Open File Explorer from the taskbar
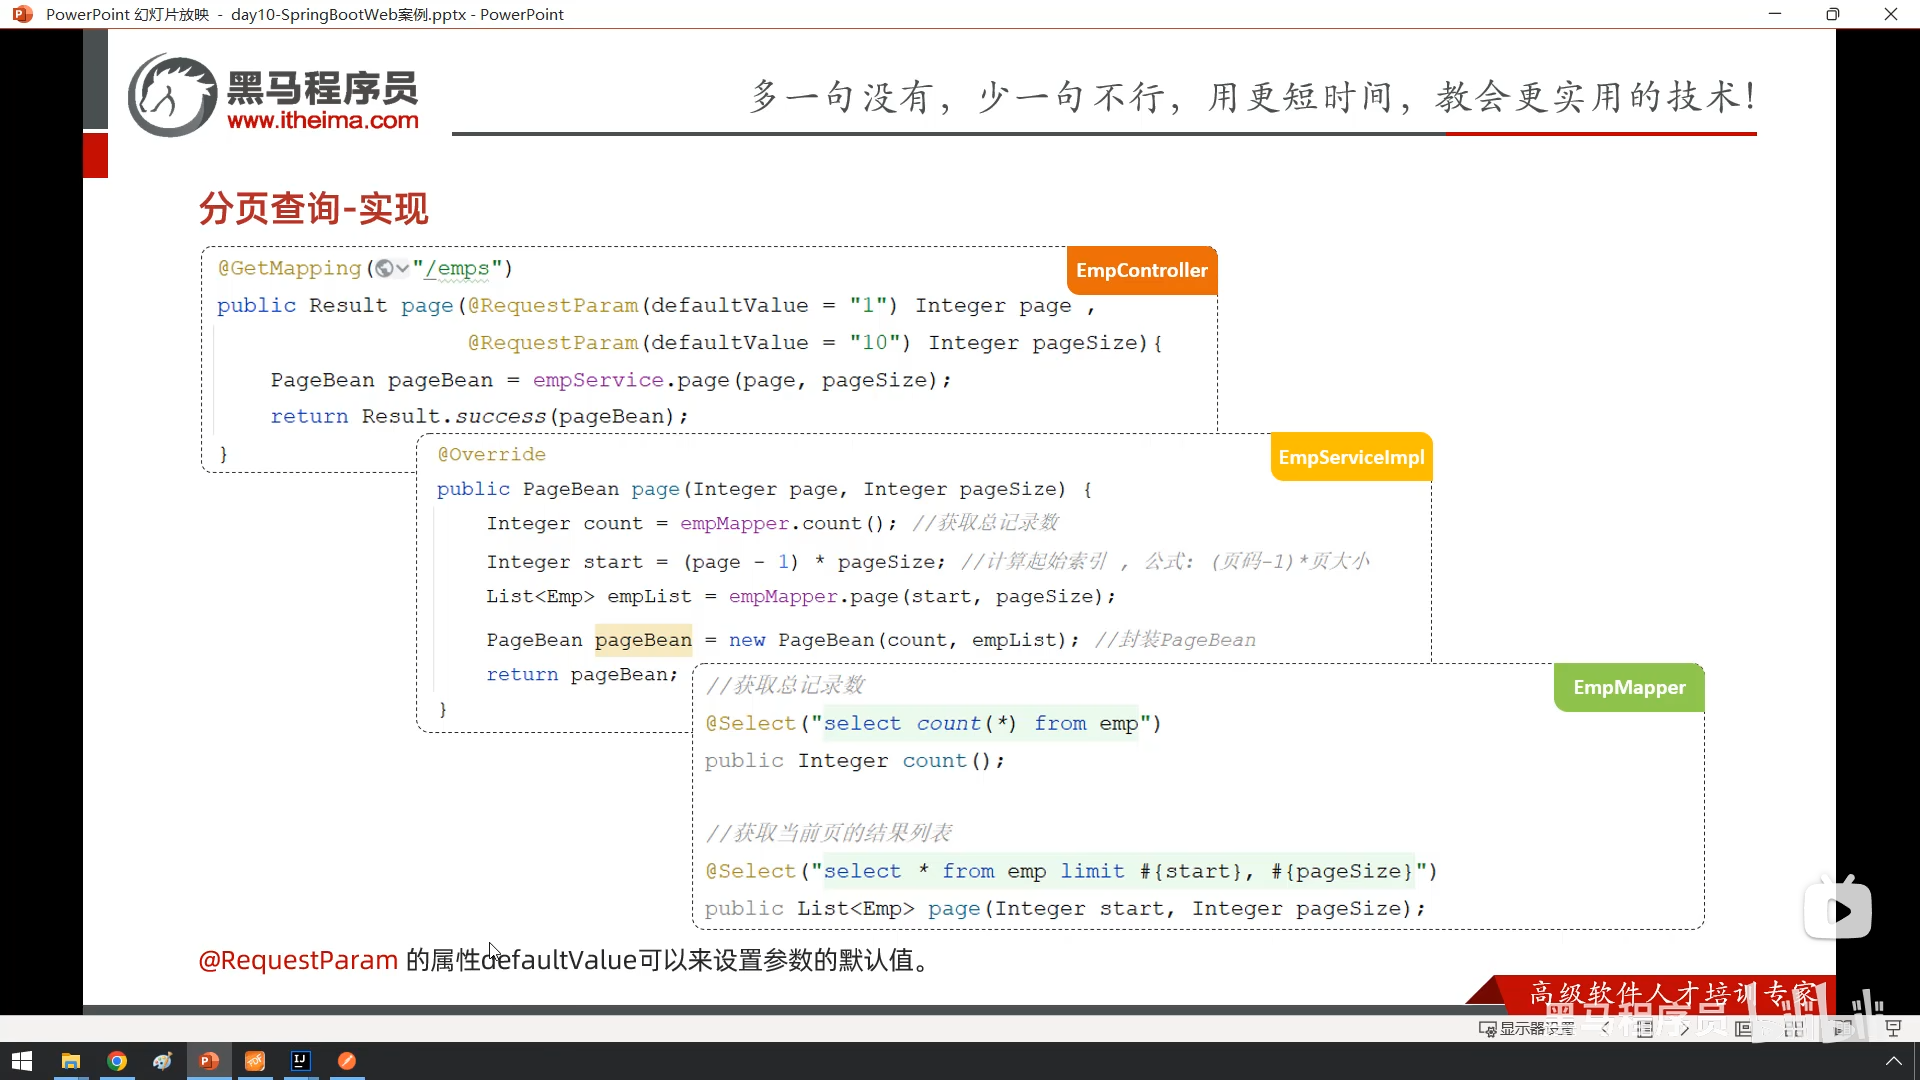This screenshot has width=1920, height=1080. click(x=71, y=1061)
